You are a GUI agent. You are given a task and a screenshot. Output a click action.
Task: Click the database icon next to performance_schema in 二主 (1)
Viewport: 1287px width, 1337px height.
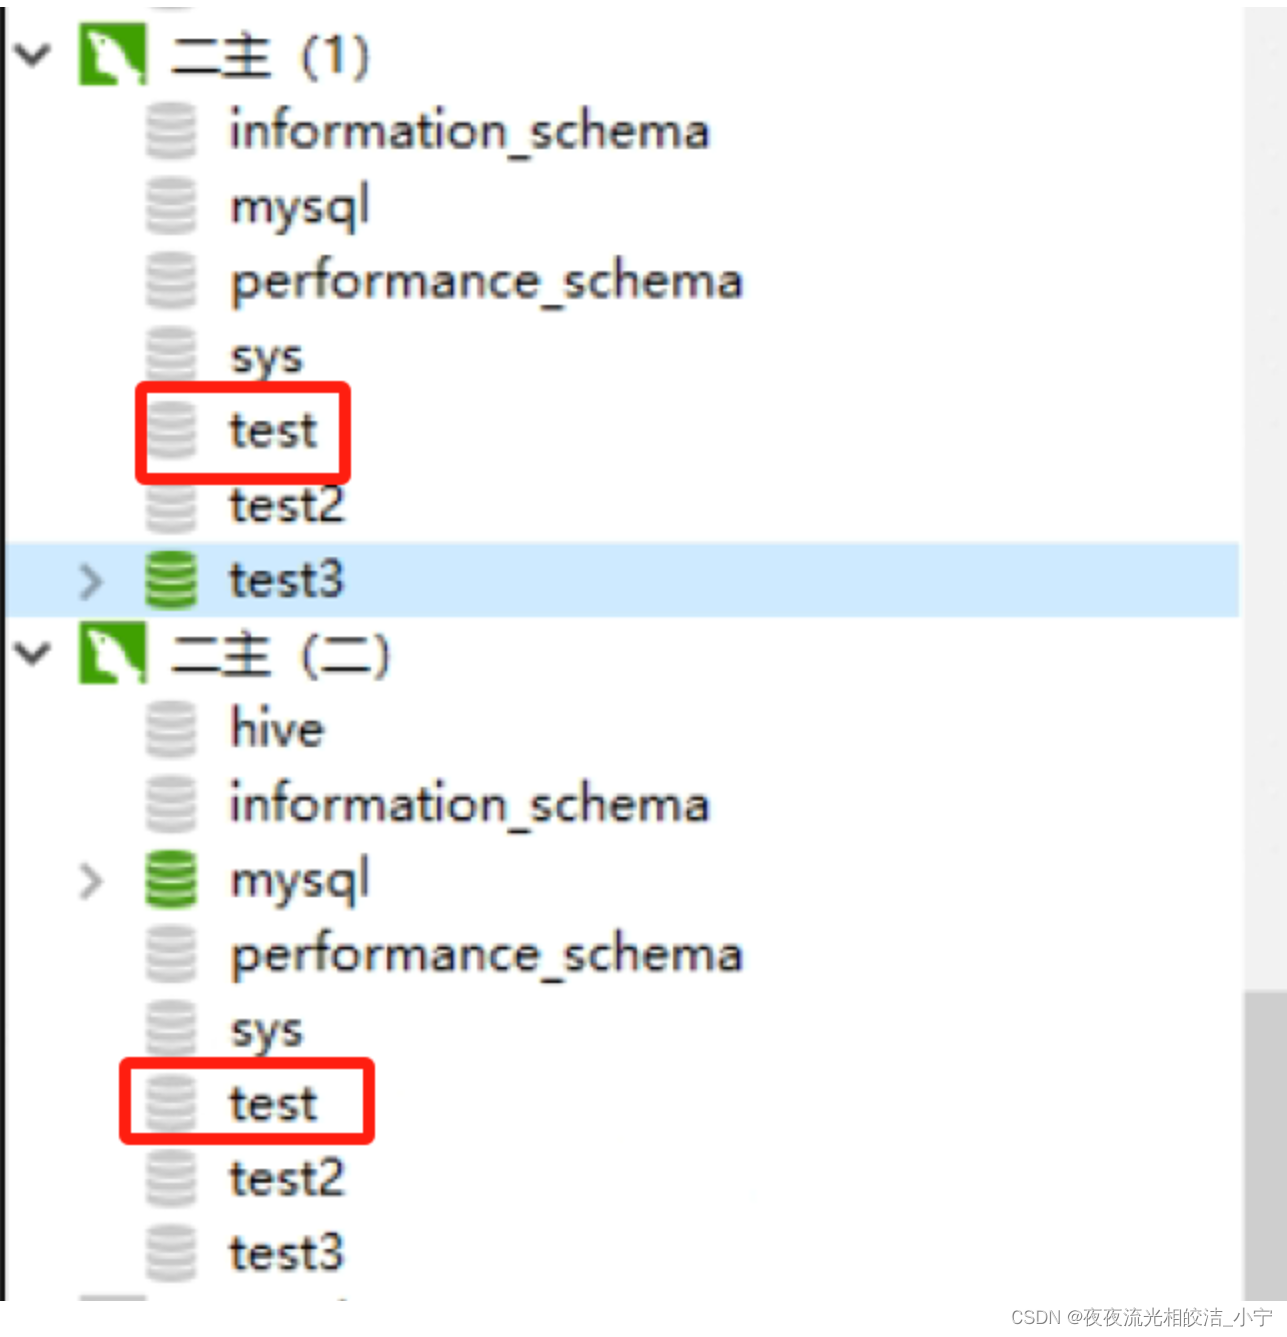point(170,281)
